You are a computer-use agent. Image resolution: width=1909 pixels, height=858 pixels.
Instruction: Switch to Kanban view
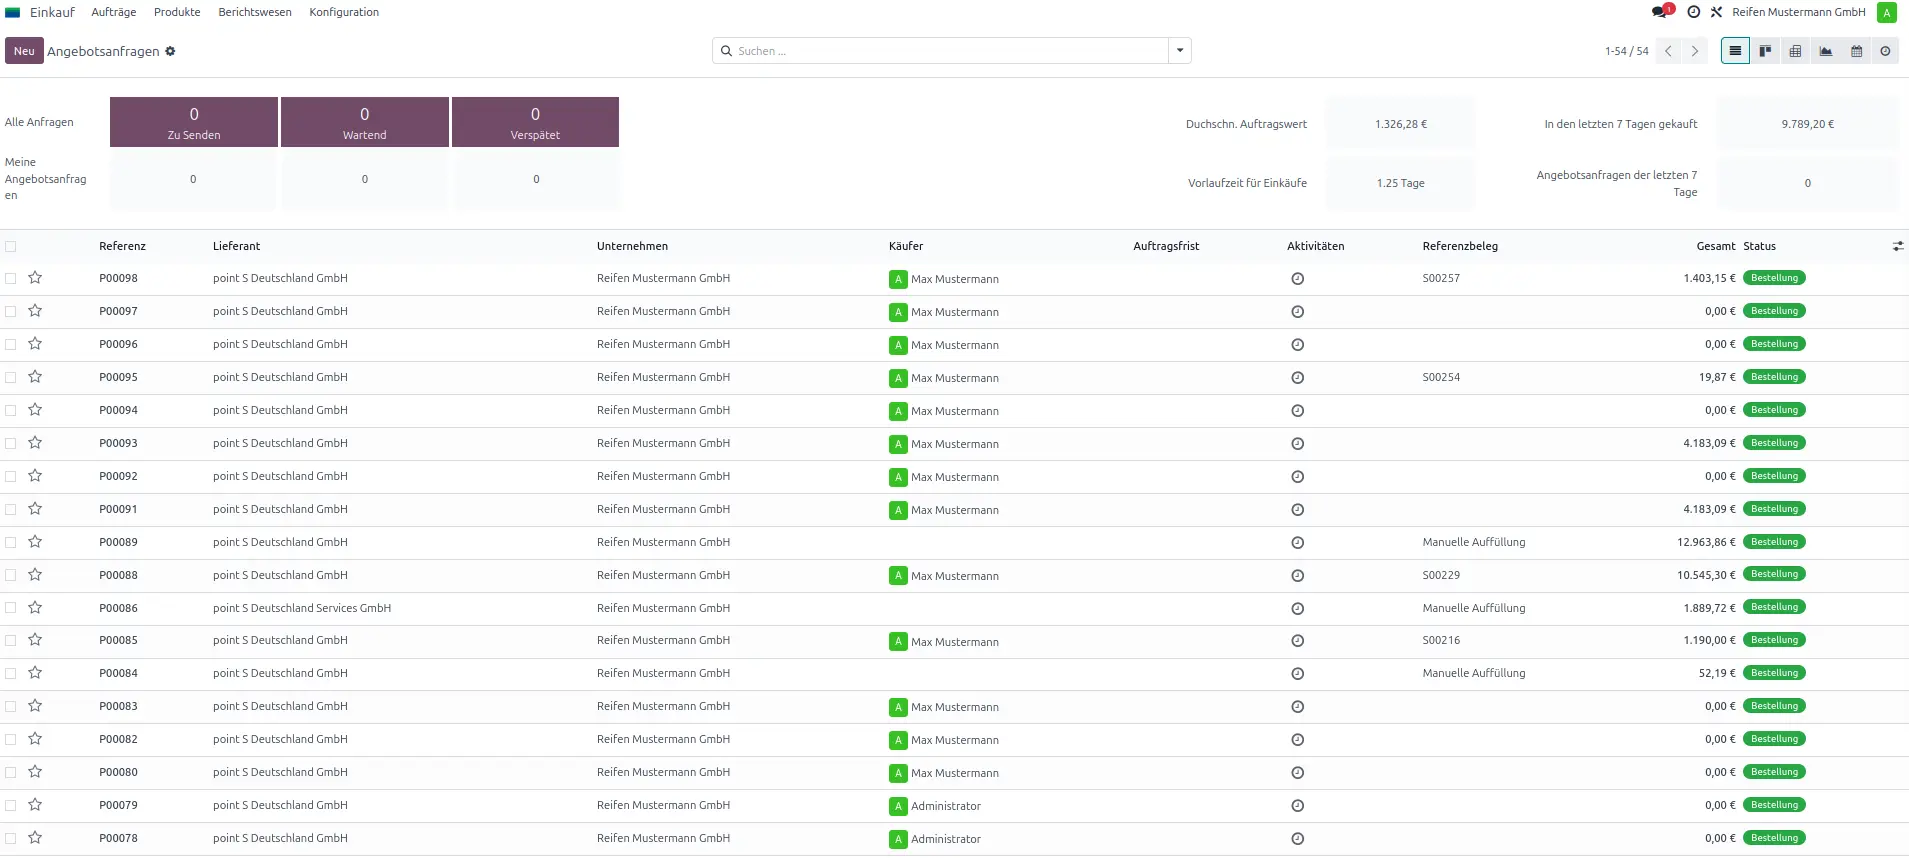coord(1765,51)
